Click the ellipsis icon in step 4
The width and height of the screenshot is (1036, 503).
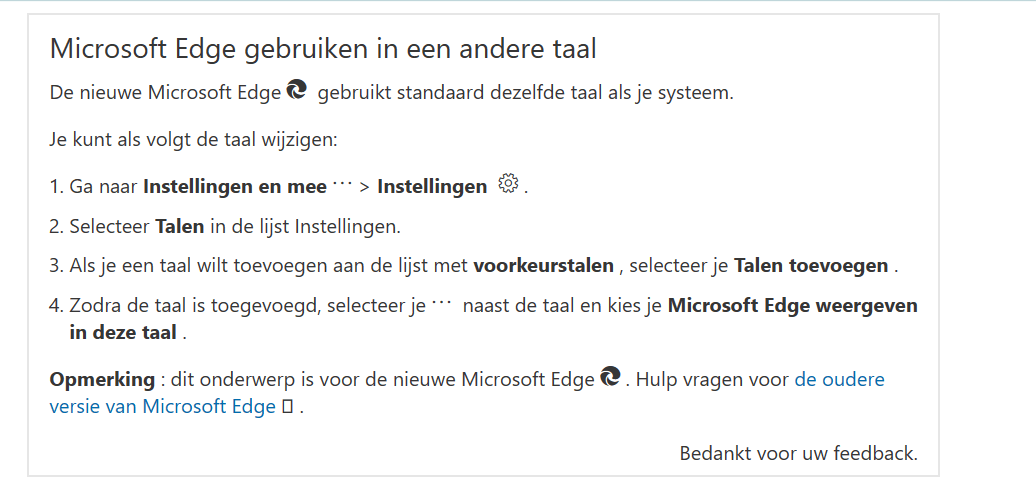tap(441, 303)
